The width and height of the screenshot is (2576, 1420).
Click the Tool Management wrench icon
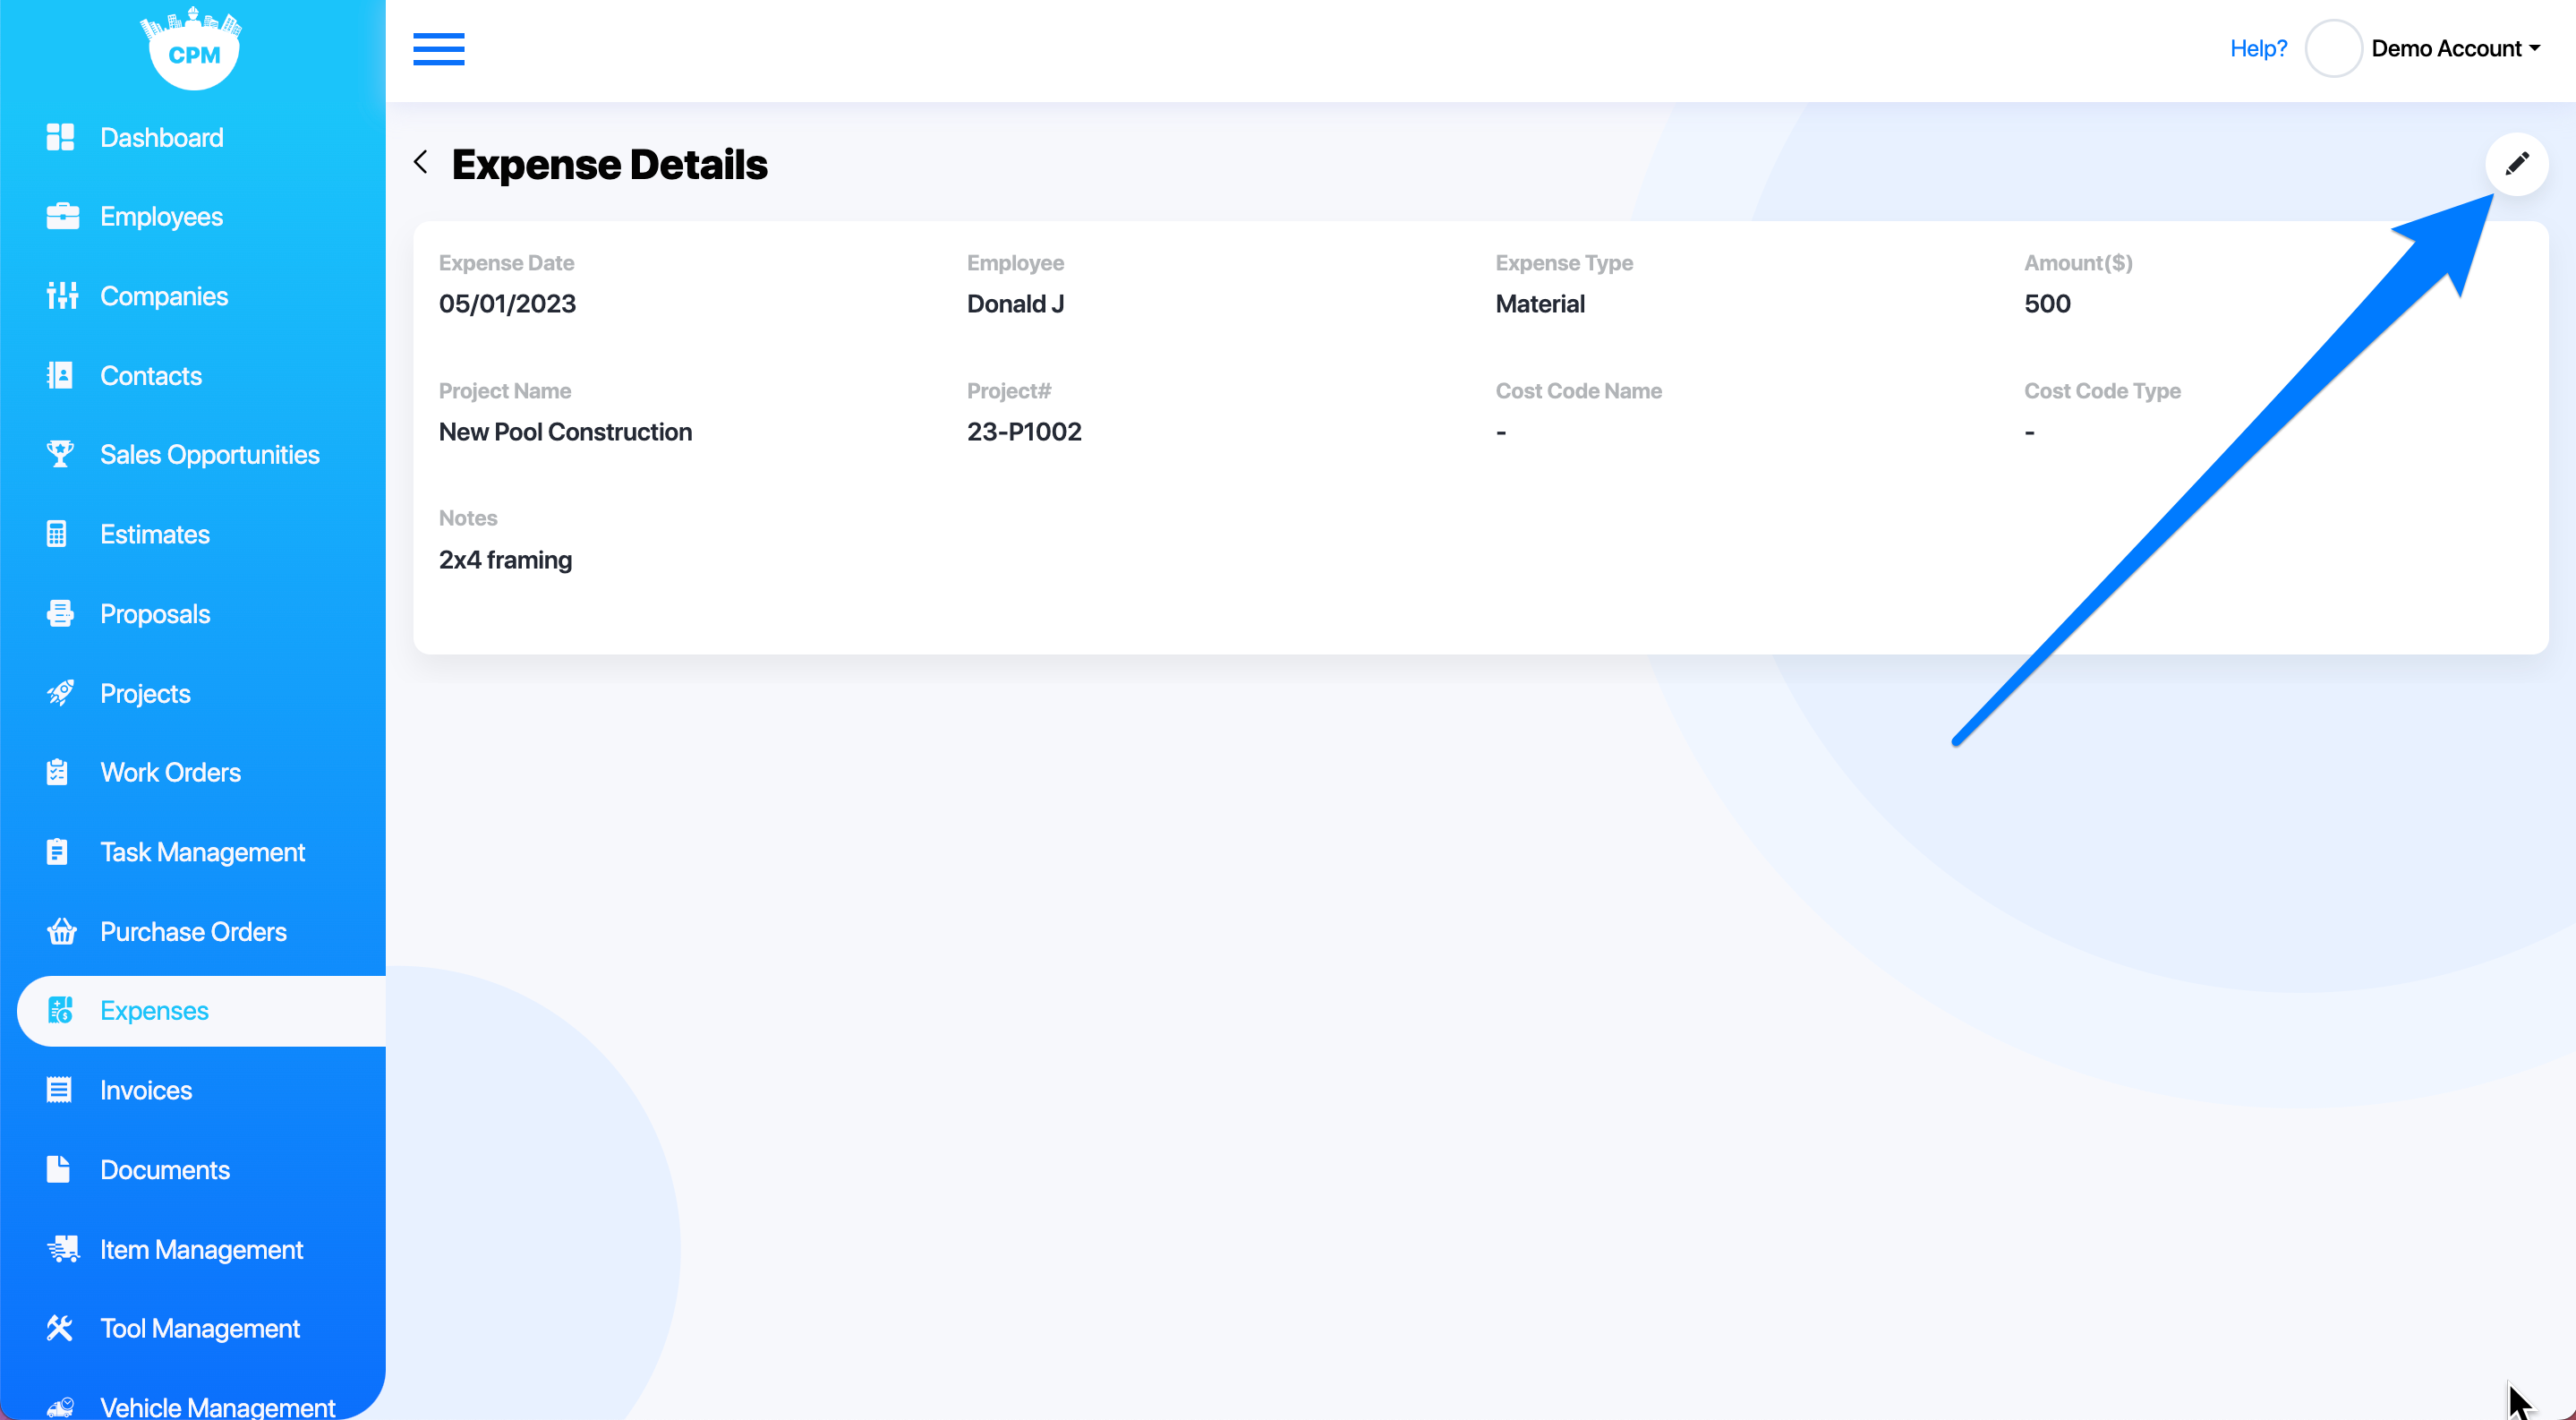tap(60, 1328)
